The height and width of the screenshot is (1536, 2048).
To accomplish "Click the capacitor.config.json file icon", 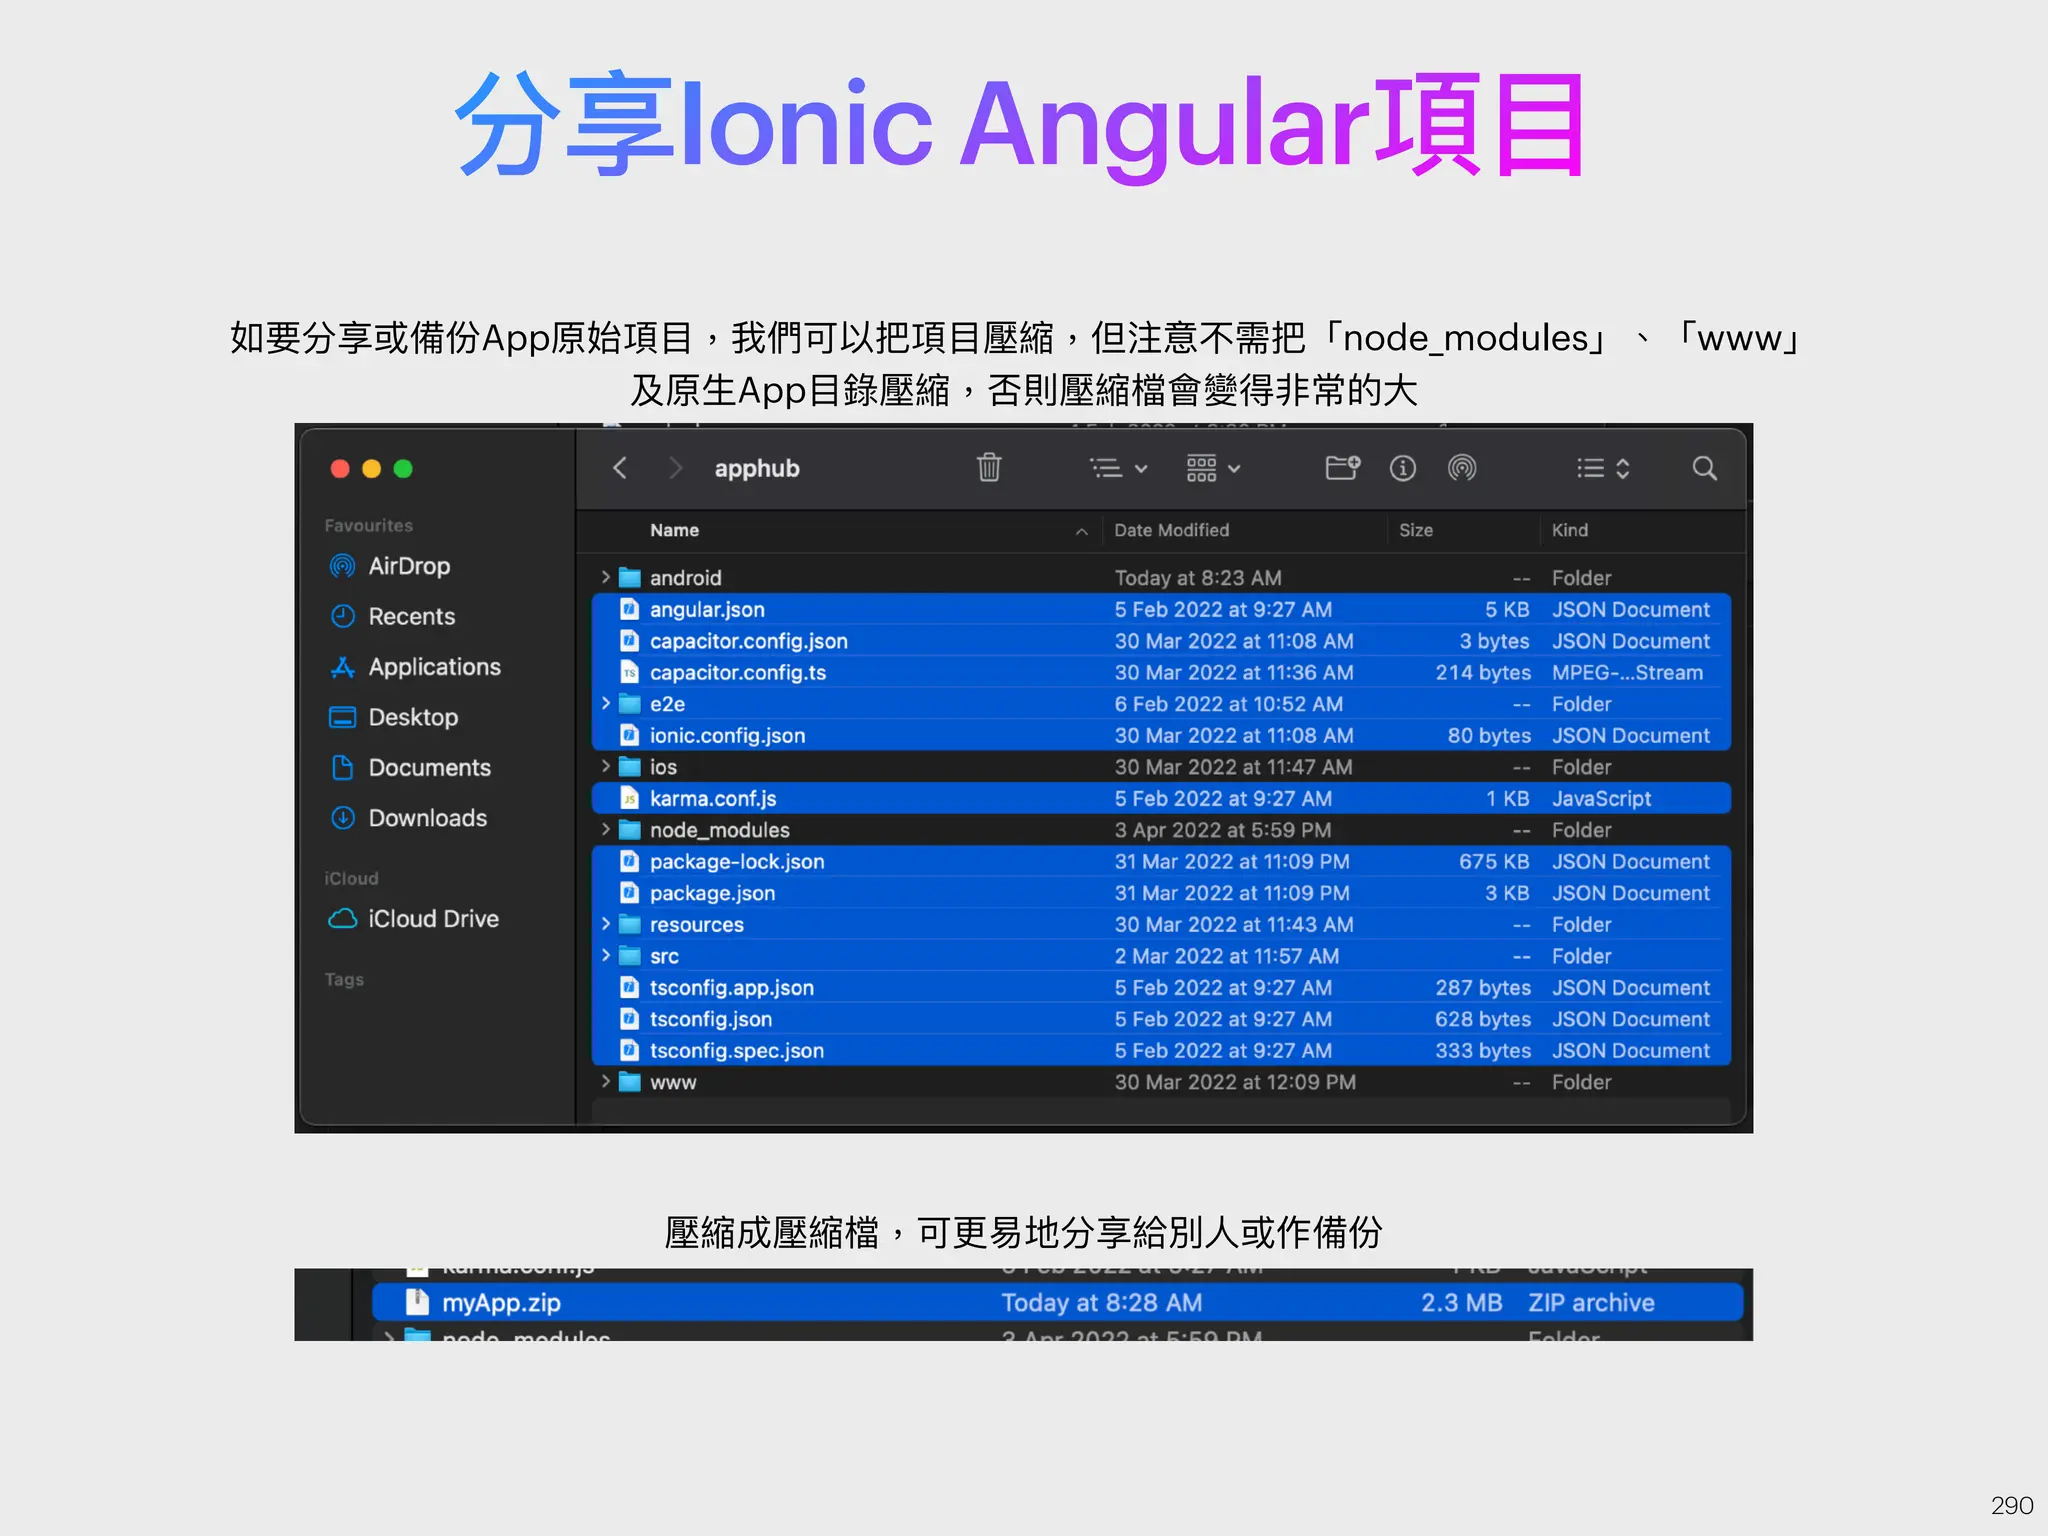I will click(629, 640).
